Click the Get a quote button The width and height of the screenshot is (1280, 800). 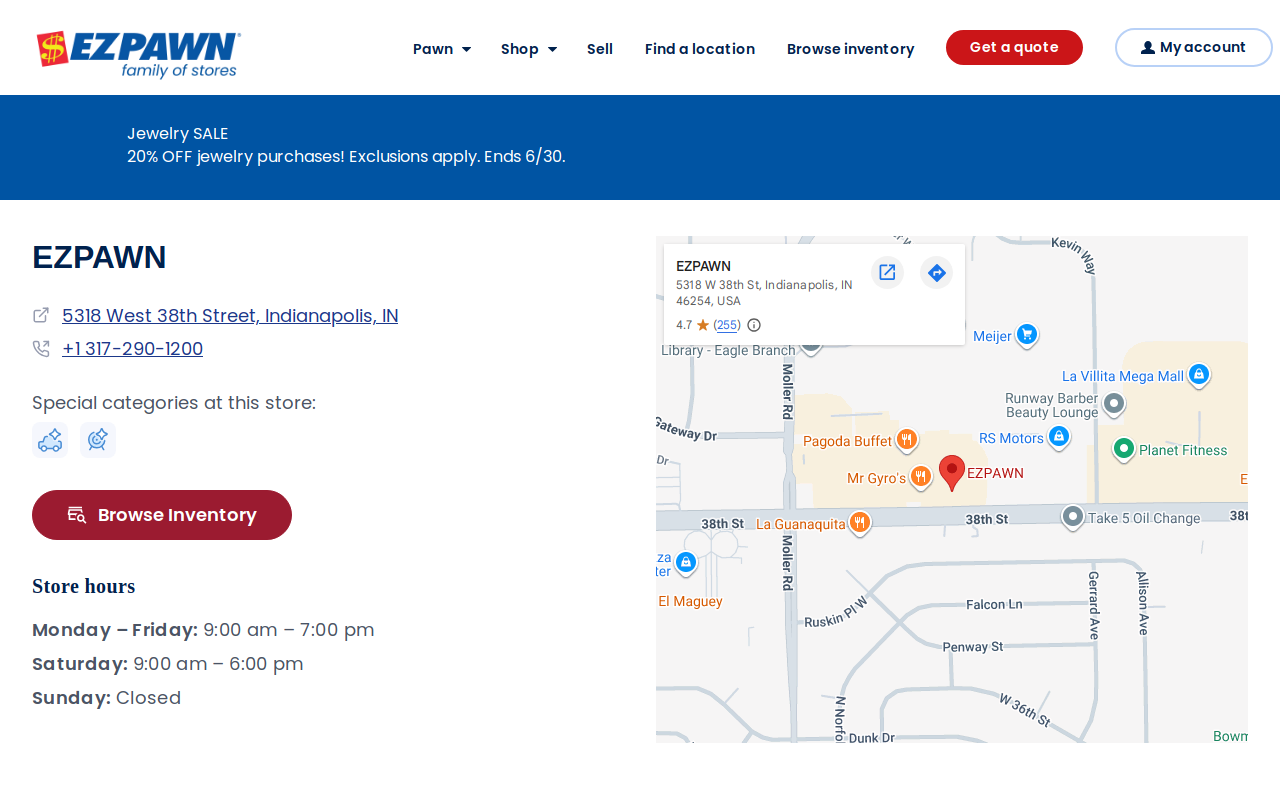tap(1014, 47)
